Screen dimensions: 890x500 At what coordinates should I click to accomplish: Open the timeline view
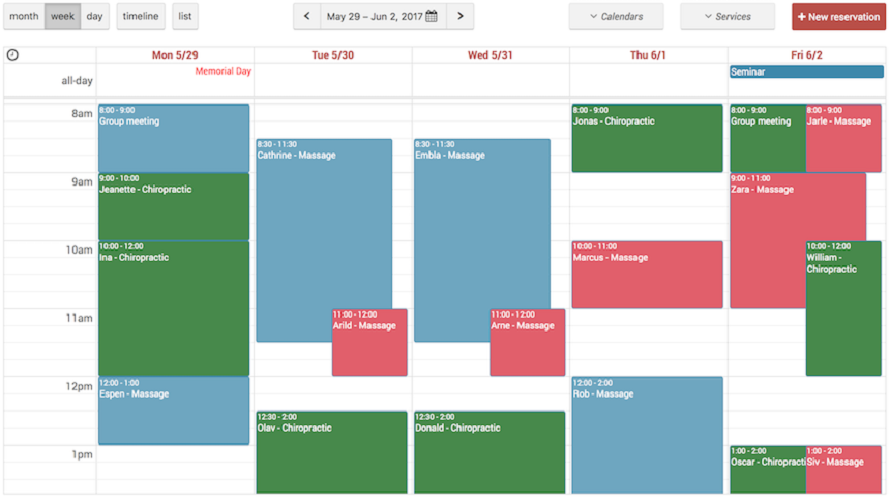141,16
